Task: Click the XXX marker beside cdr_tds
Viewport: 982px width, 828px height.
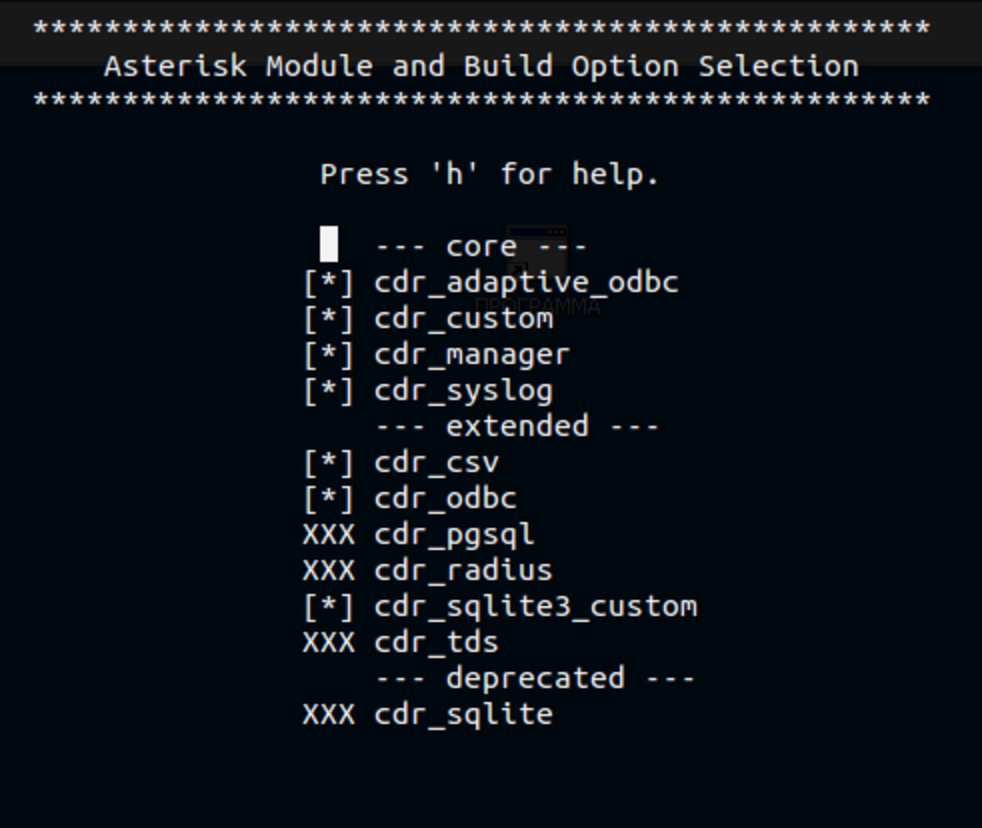Action: 329,643
